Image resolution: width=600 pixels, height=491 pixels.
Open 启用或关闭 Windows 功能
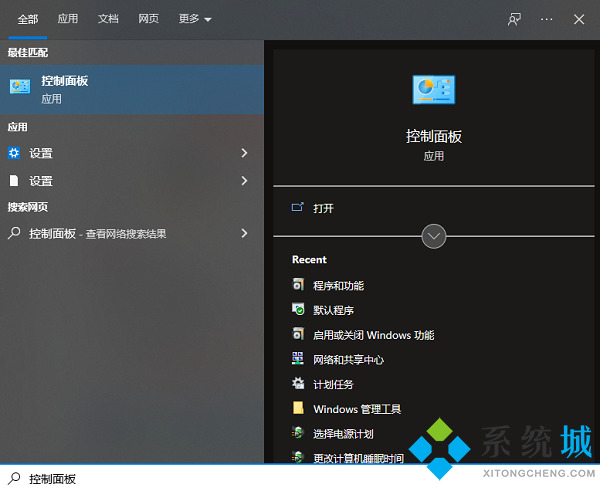click(x=373, y=335)
